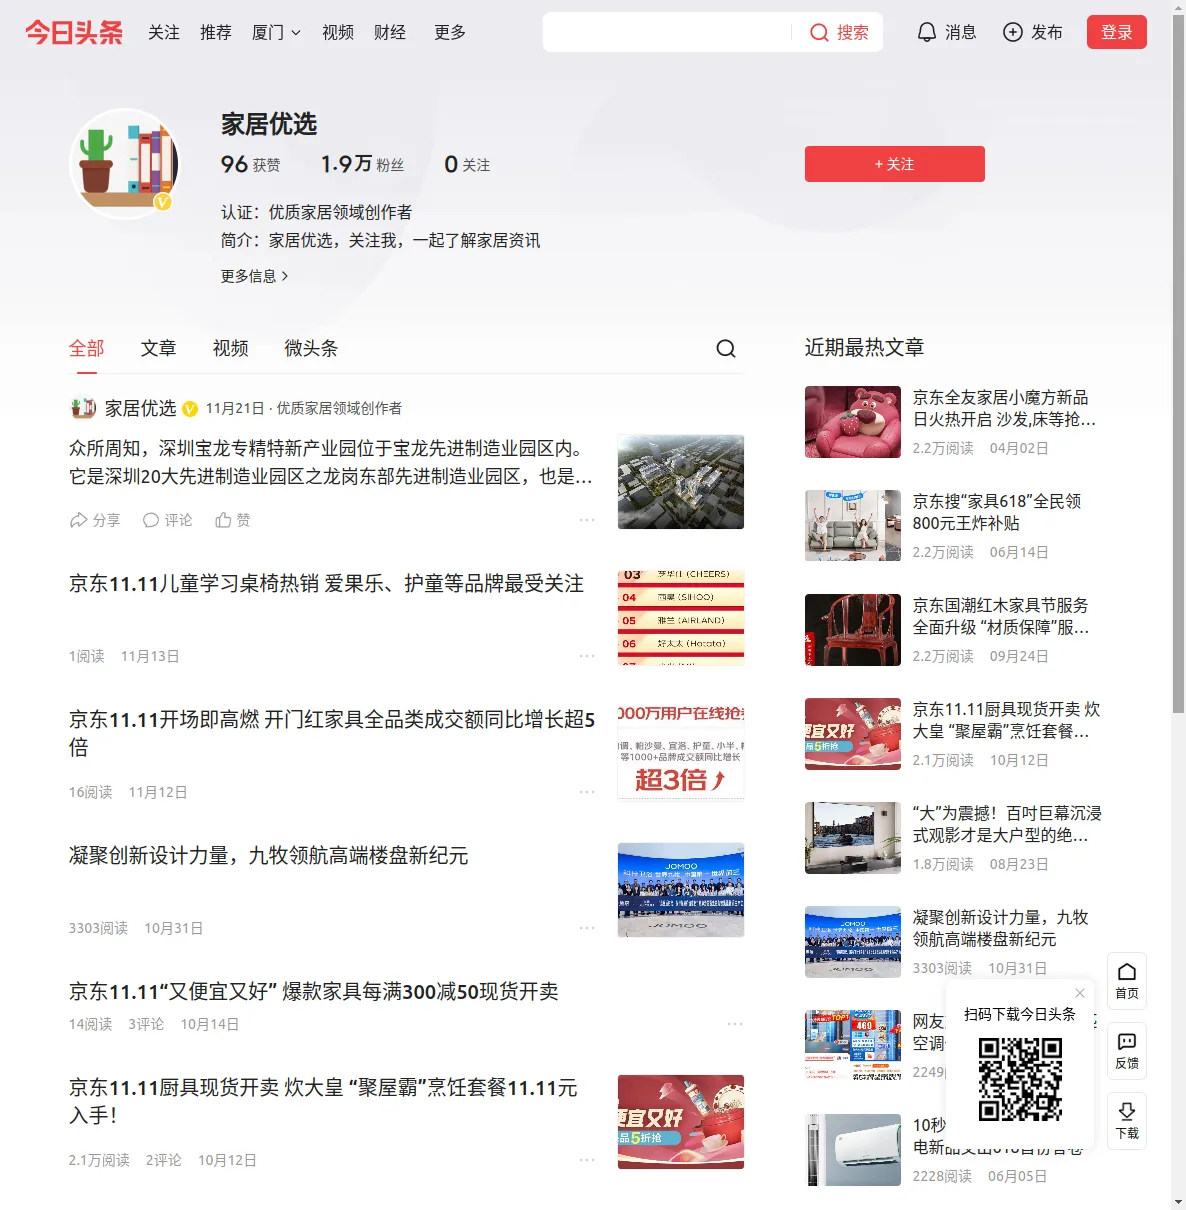Click the air conditioner thumbnail in hot list
This screenshot has height=1210, width=1186.
tap(853, 1150)
